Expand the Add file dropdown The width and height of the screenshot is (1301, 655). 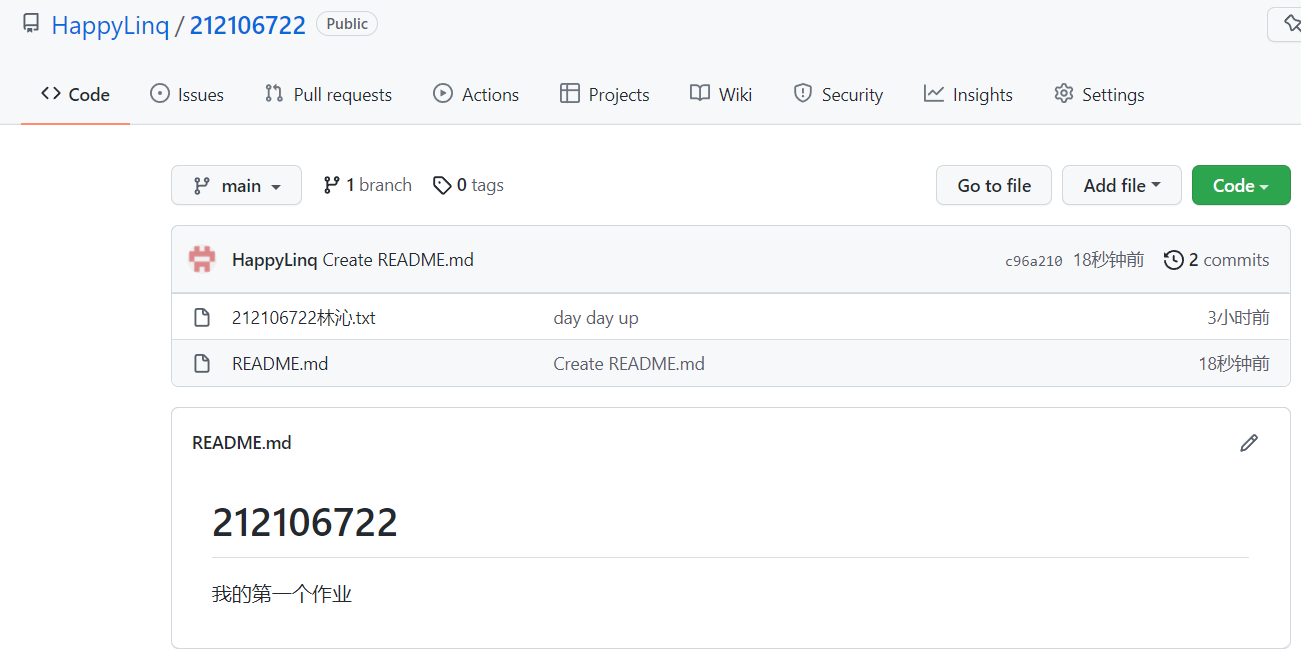(x=1121, y=185)
